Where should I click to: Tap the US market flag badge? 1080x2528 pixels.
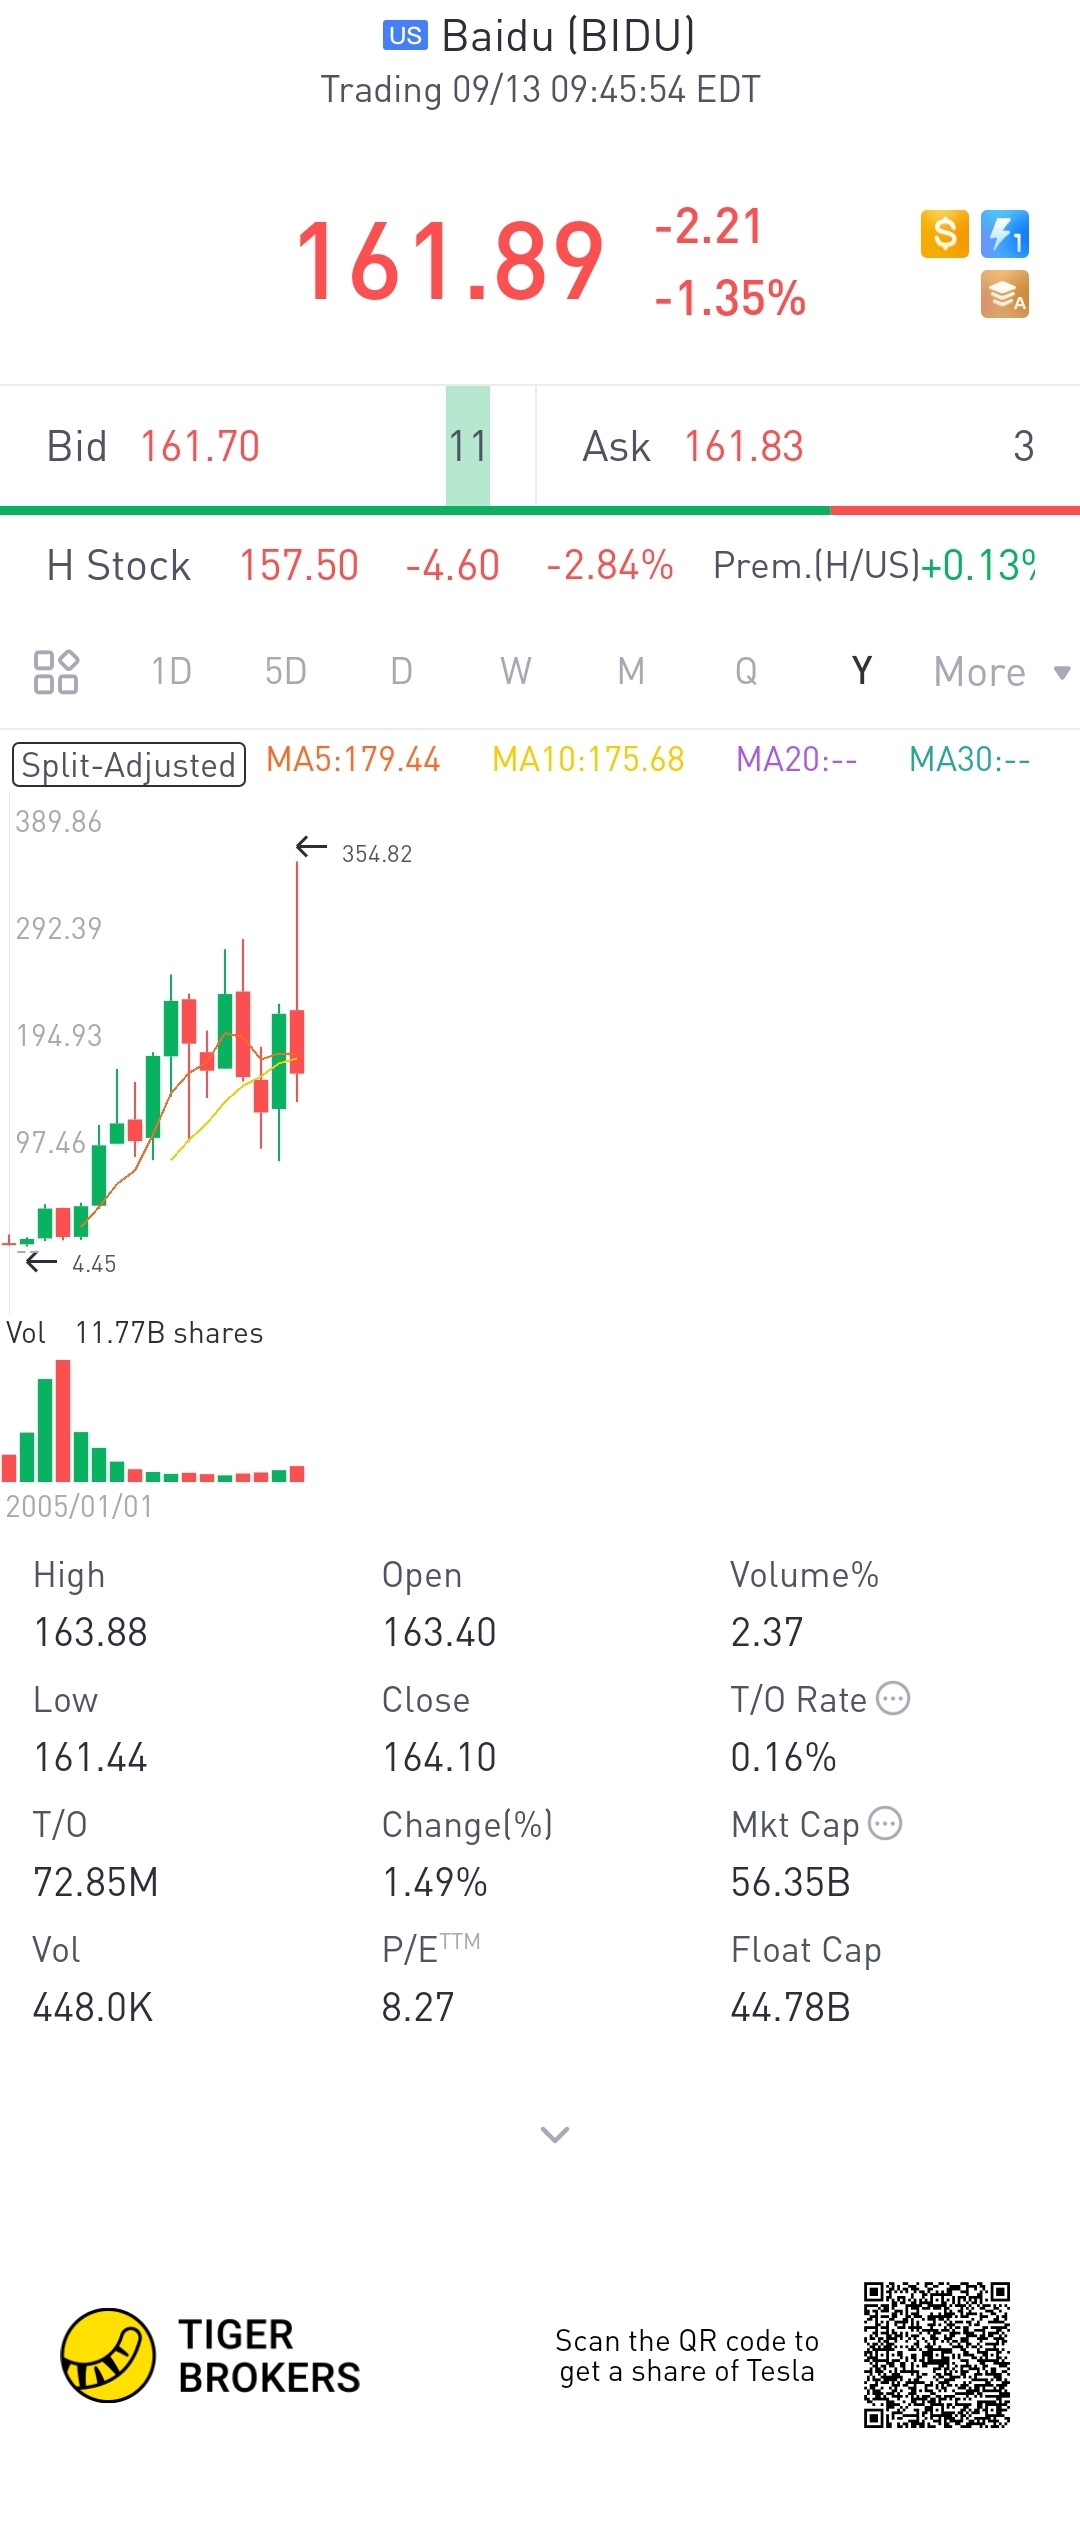405,36
